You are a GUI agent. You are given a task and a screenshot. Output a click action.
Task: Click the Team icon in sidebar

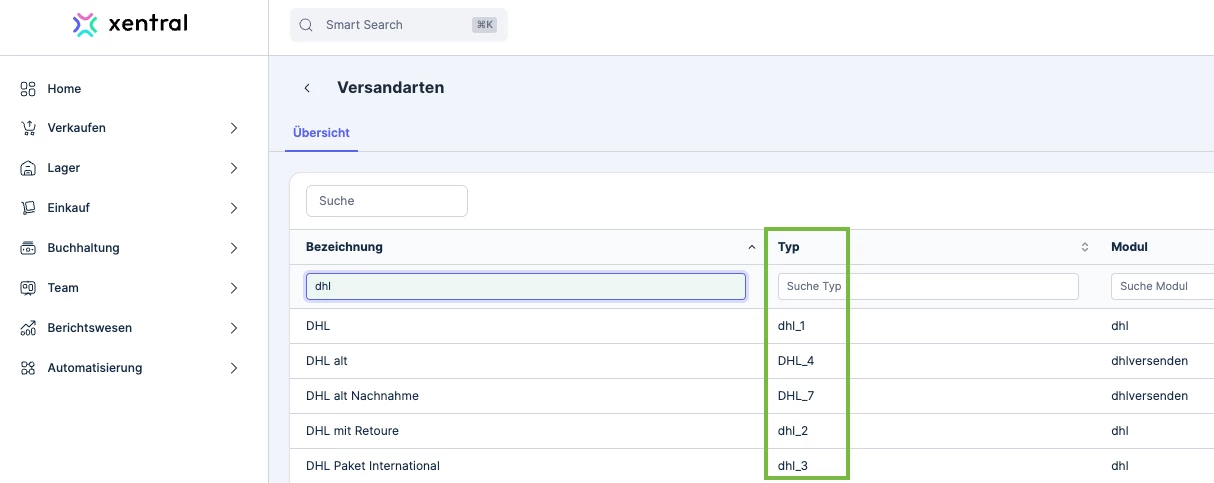pos(28,288)
